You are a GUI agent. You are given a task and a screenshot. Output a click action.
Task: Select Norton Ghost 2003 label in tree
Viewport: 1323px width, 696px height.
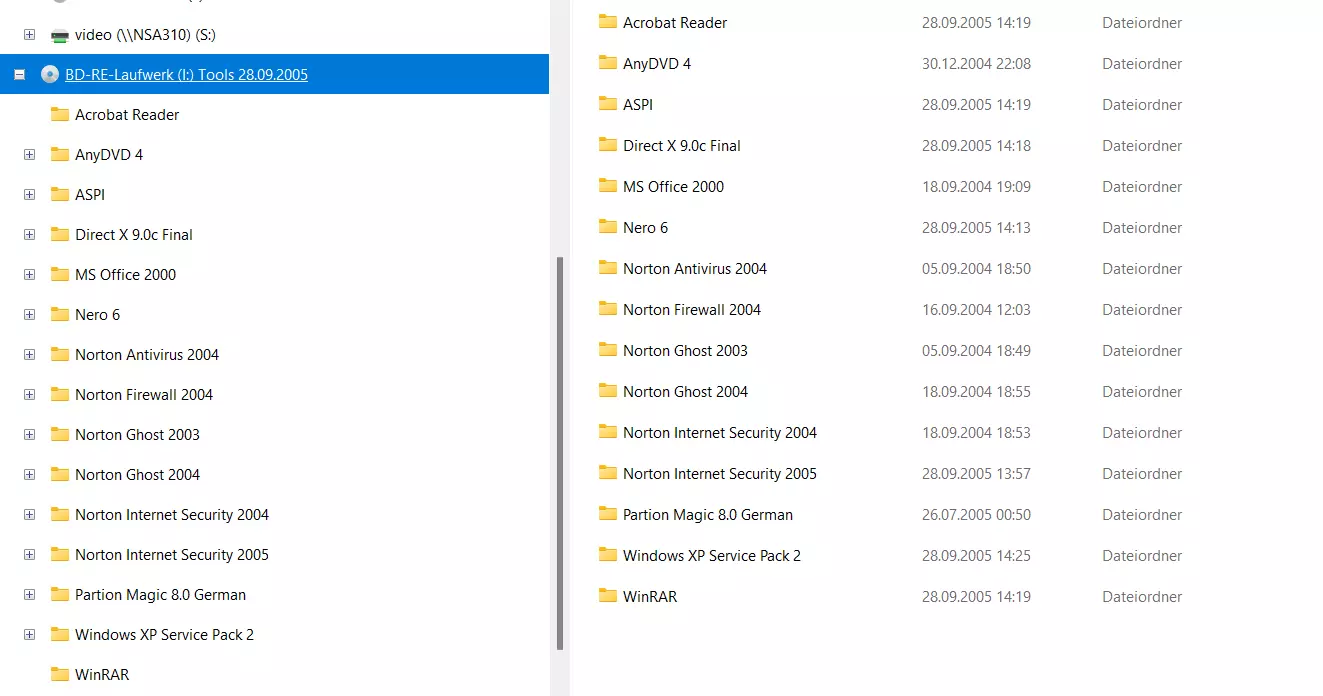(137, 435)
